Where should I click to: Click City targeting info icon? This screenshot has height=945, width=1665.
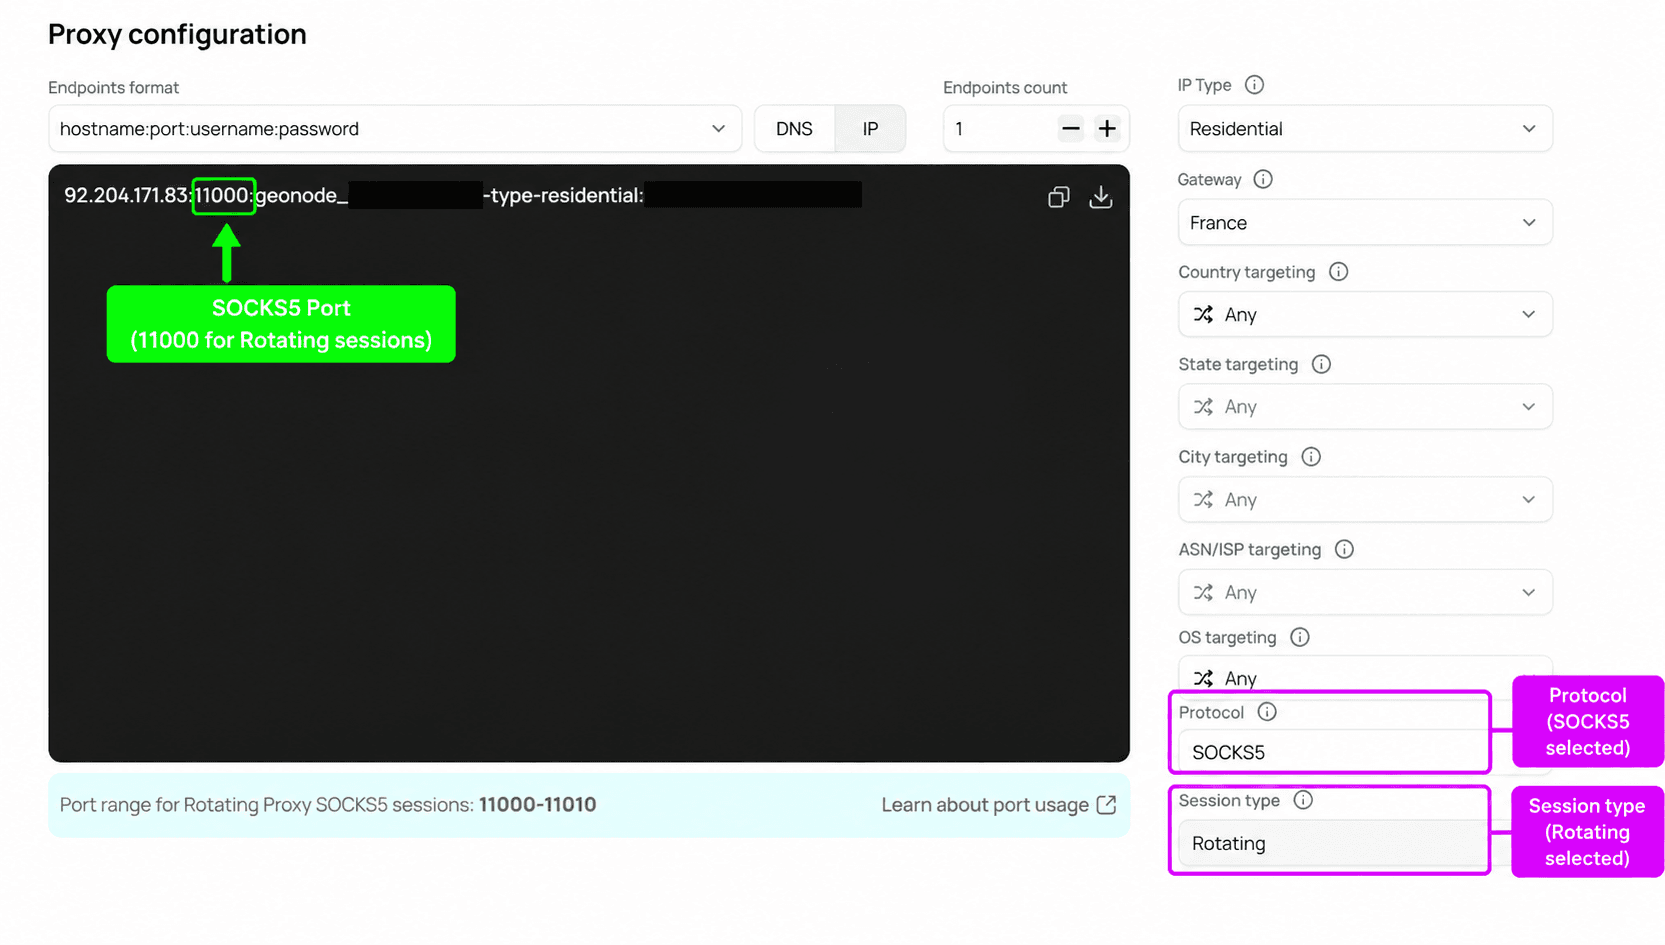tap(1311, 457)
